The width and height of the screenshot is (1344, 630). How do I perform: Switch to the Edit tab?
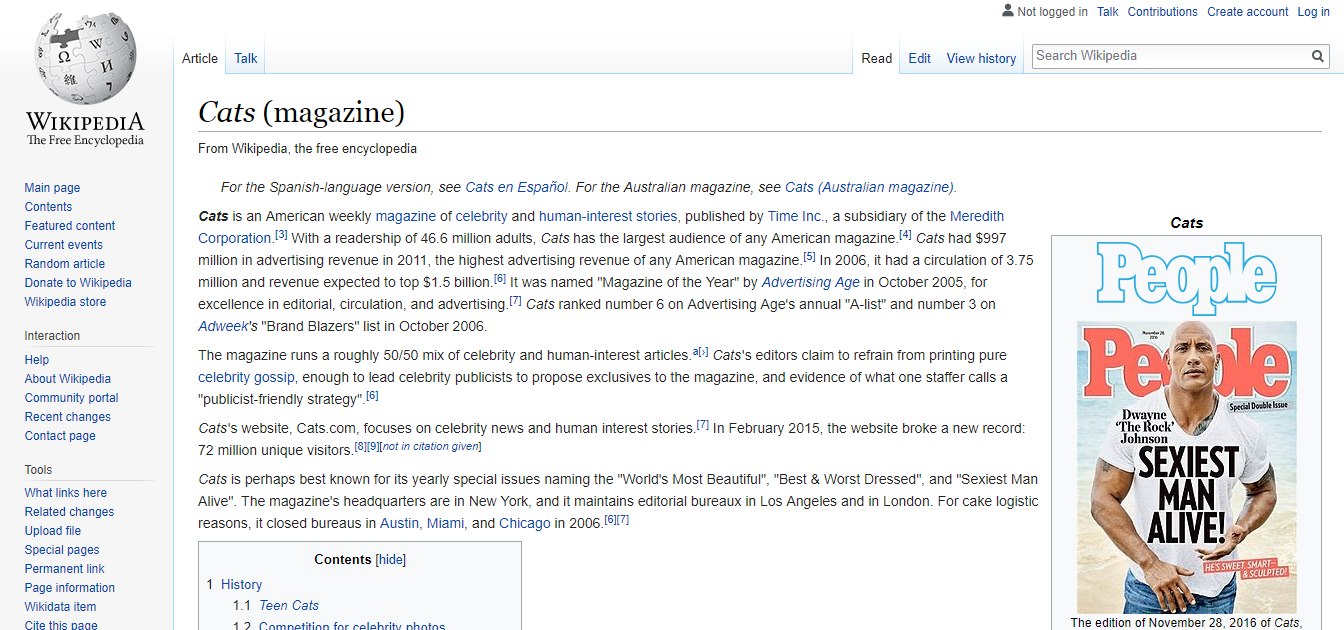pos(920,58)
